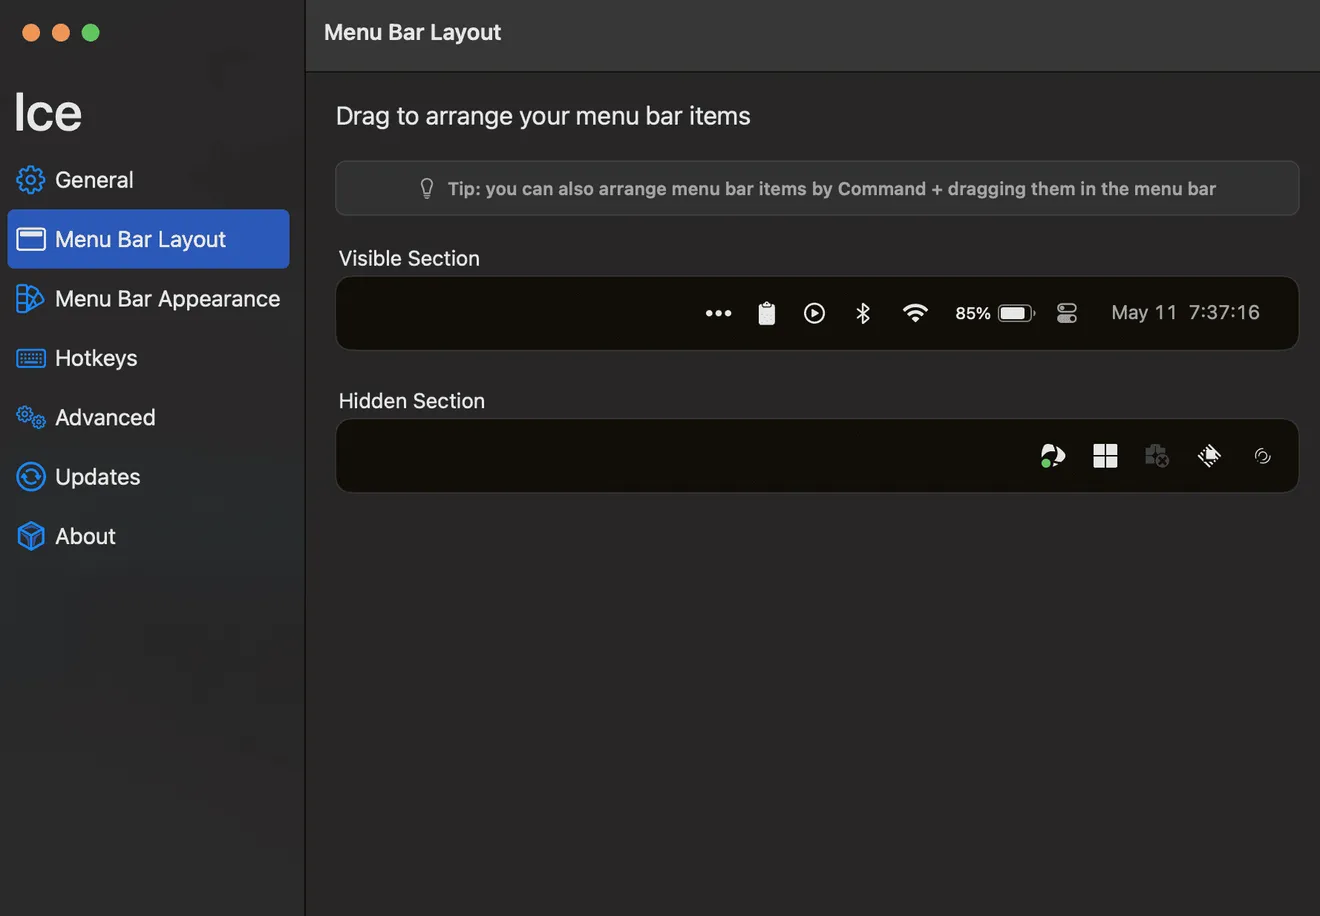Click the Visible Section heading

tap(409, 258)
